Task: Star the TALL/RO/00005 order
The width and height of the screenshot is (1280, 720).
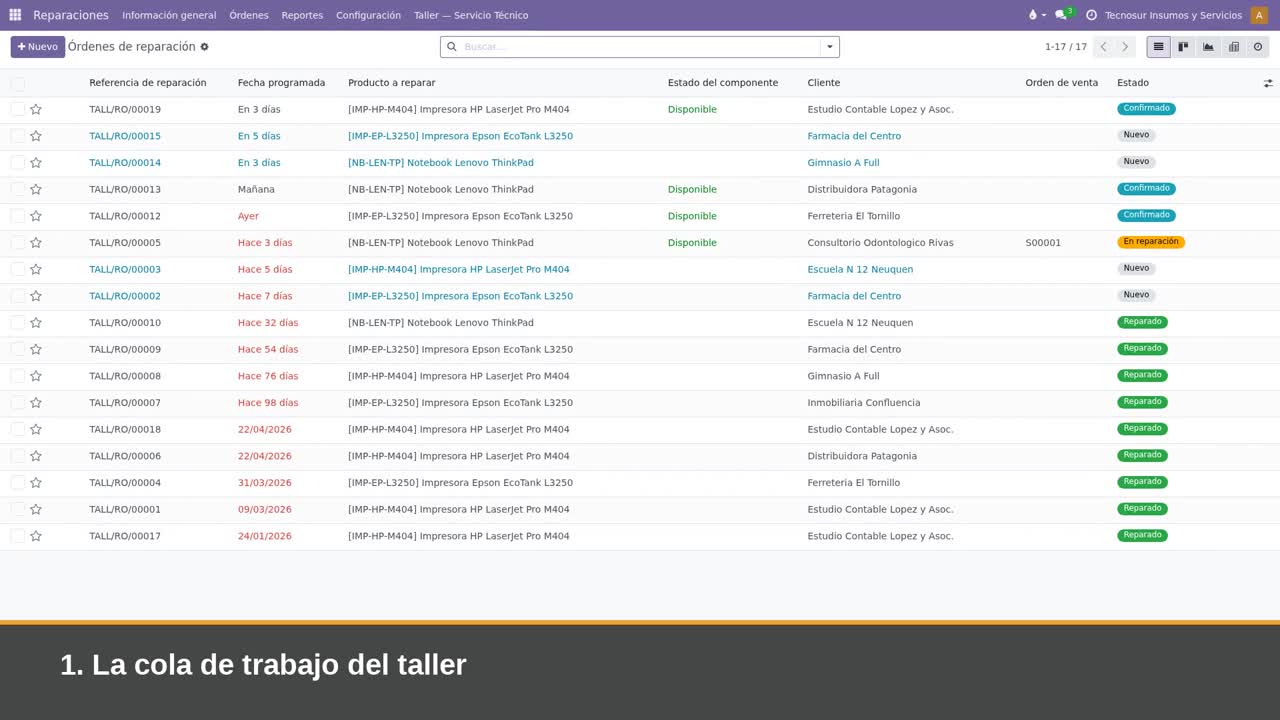Action: click(36, 243)
